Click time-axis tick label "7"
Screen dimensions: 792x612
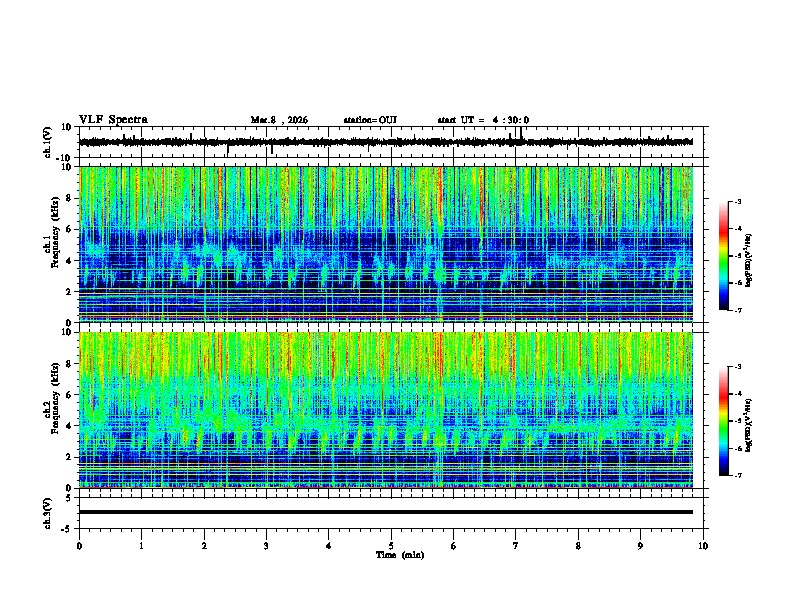tap(516, 546)
